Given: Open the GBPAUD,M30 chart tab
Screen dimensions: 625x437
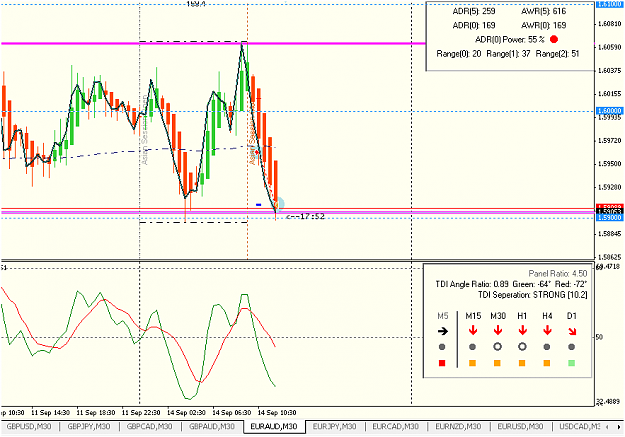Looking at the screenshot, I should pyautogui.click(x=212, y=426).
